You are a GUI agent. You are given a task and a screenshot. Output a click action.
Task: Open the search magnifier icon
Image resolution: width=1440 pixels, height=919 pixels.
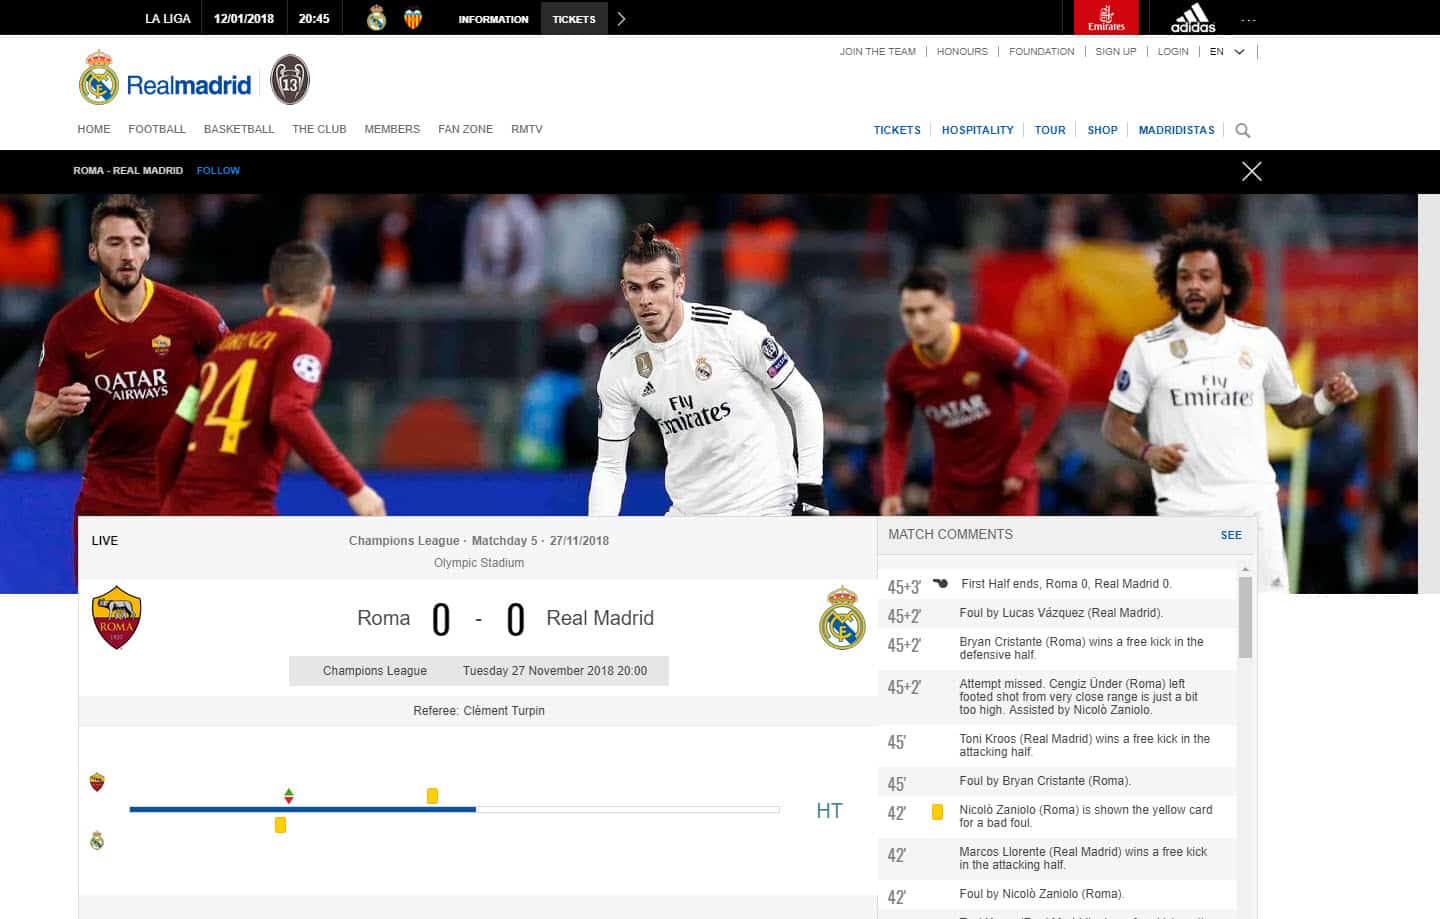pos(1243,130)
